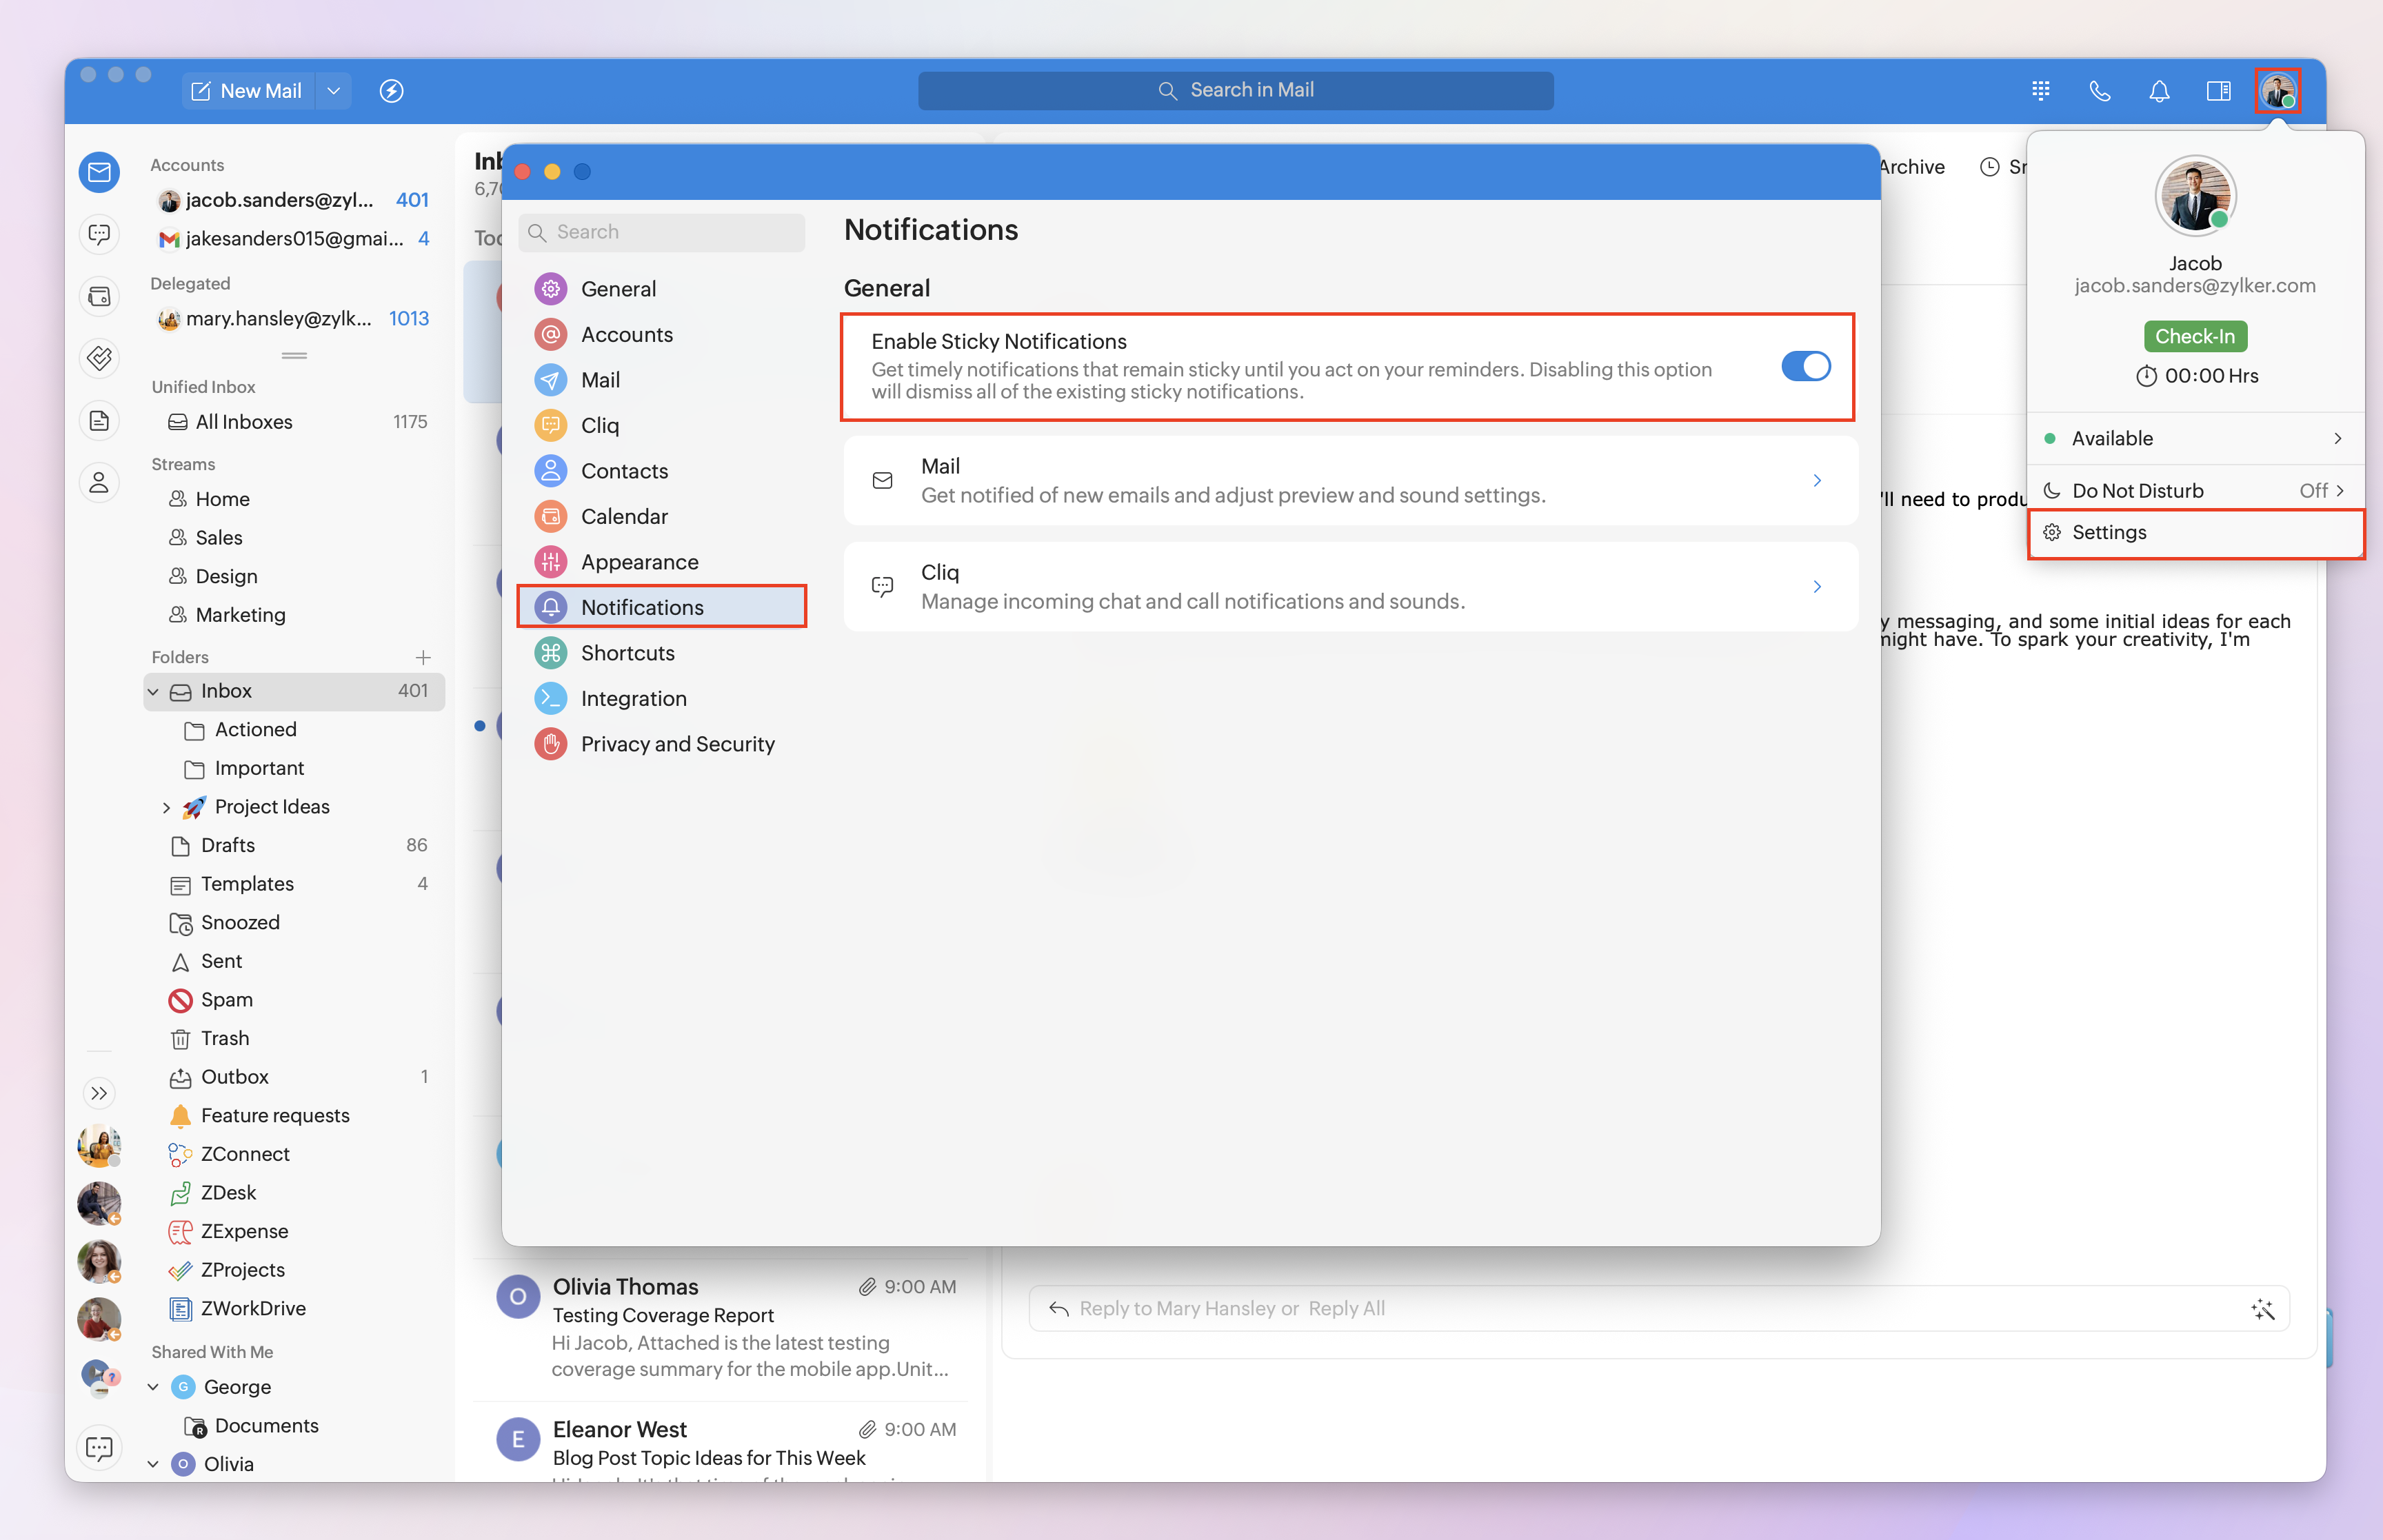
Task: Open New Mail dropdown arrow
Action: pos(334,91)
